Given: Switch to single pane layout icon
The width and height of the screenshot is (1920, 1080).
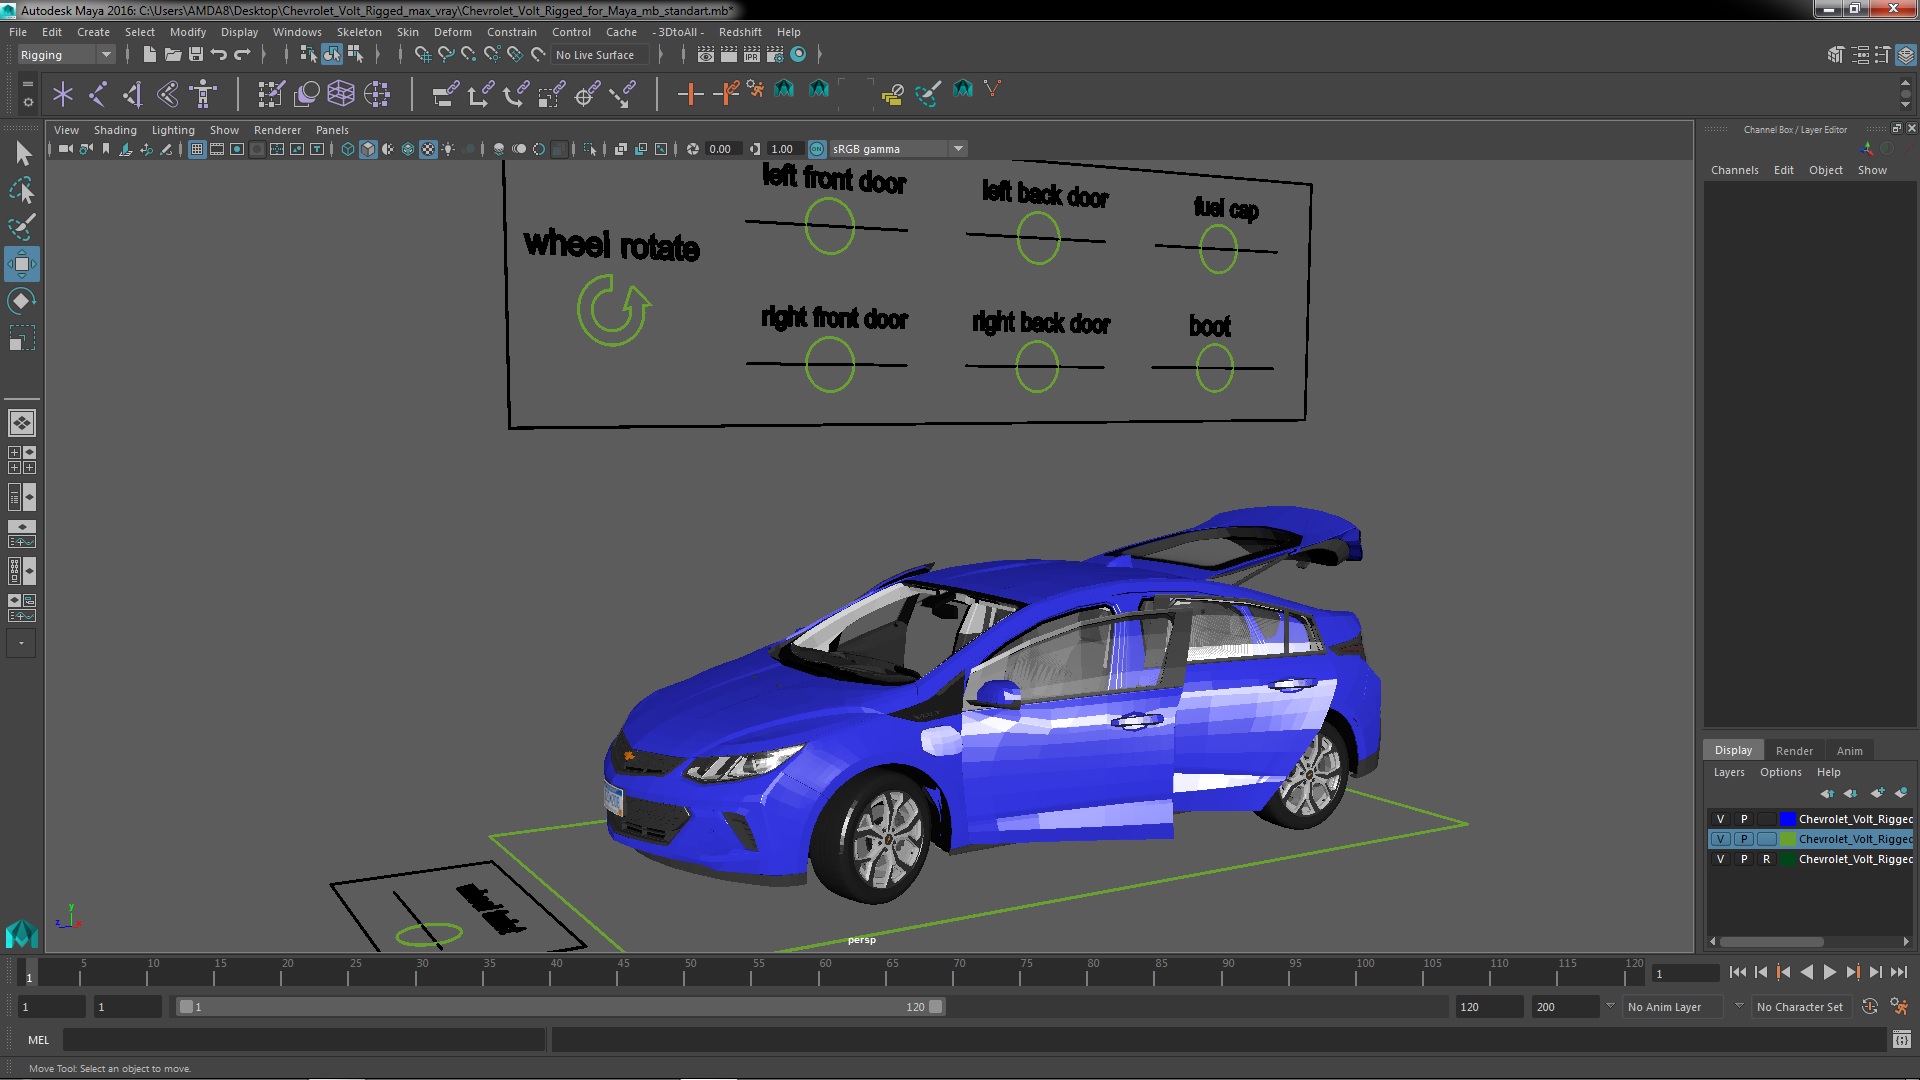Looking at the screenshot, I should coord(22,423).
